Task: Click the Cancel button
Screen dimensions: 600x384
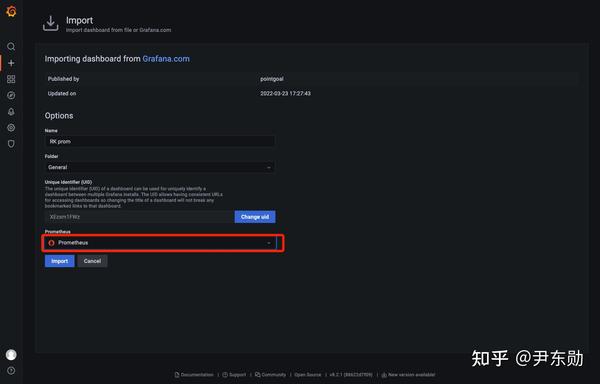Action: (x=92, y=261)
